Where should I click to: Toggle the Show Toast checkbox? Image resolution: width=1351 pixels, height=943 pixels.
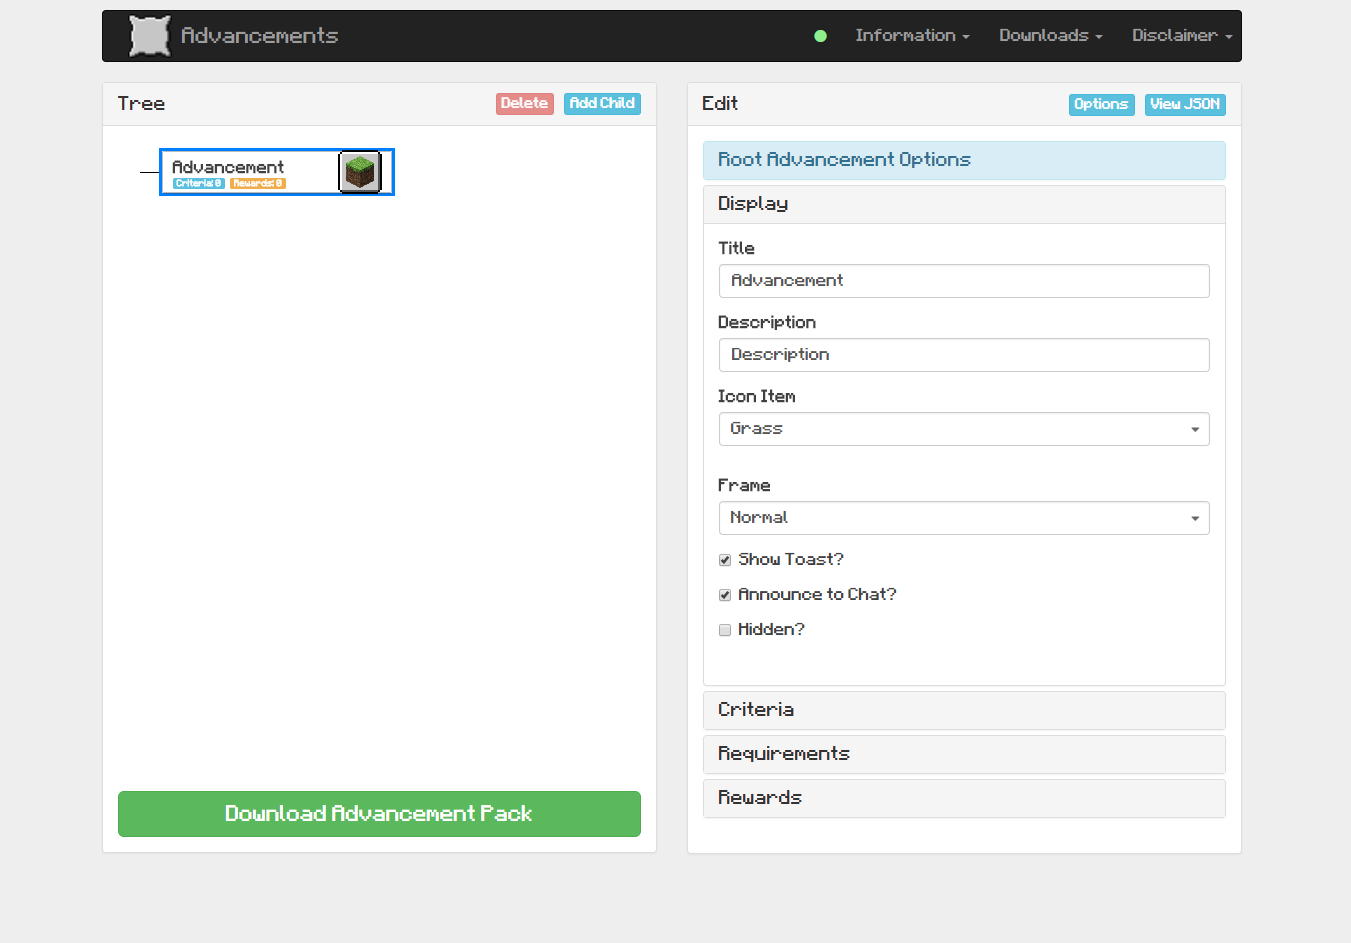pos(725,560)
